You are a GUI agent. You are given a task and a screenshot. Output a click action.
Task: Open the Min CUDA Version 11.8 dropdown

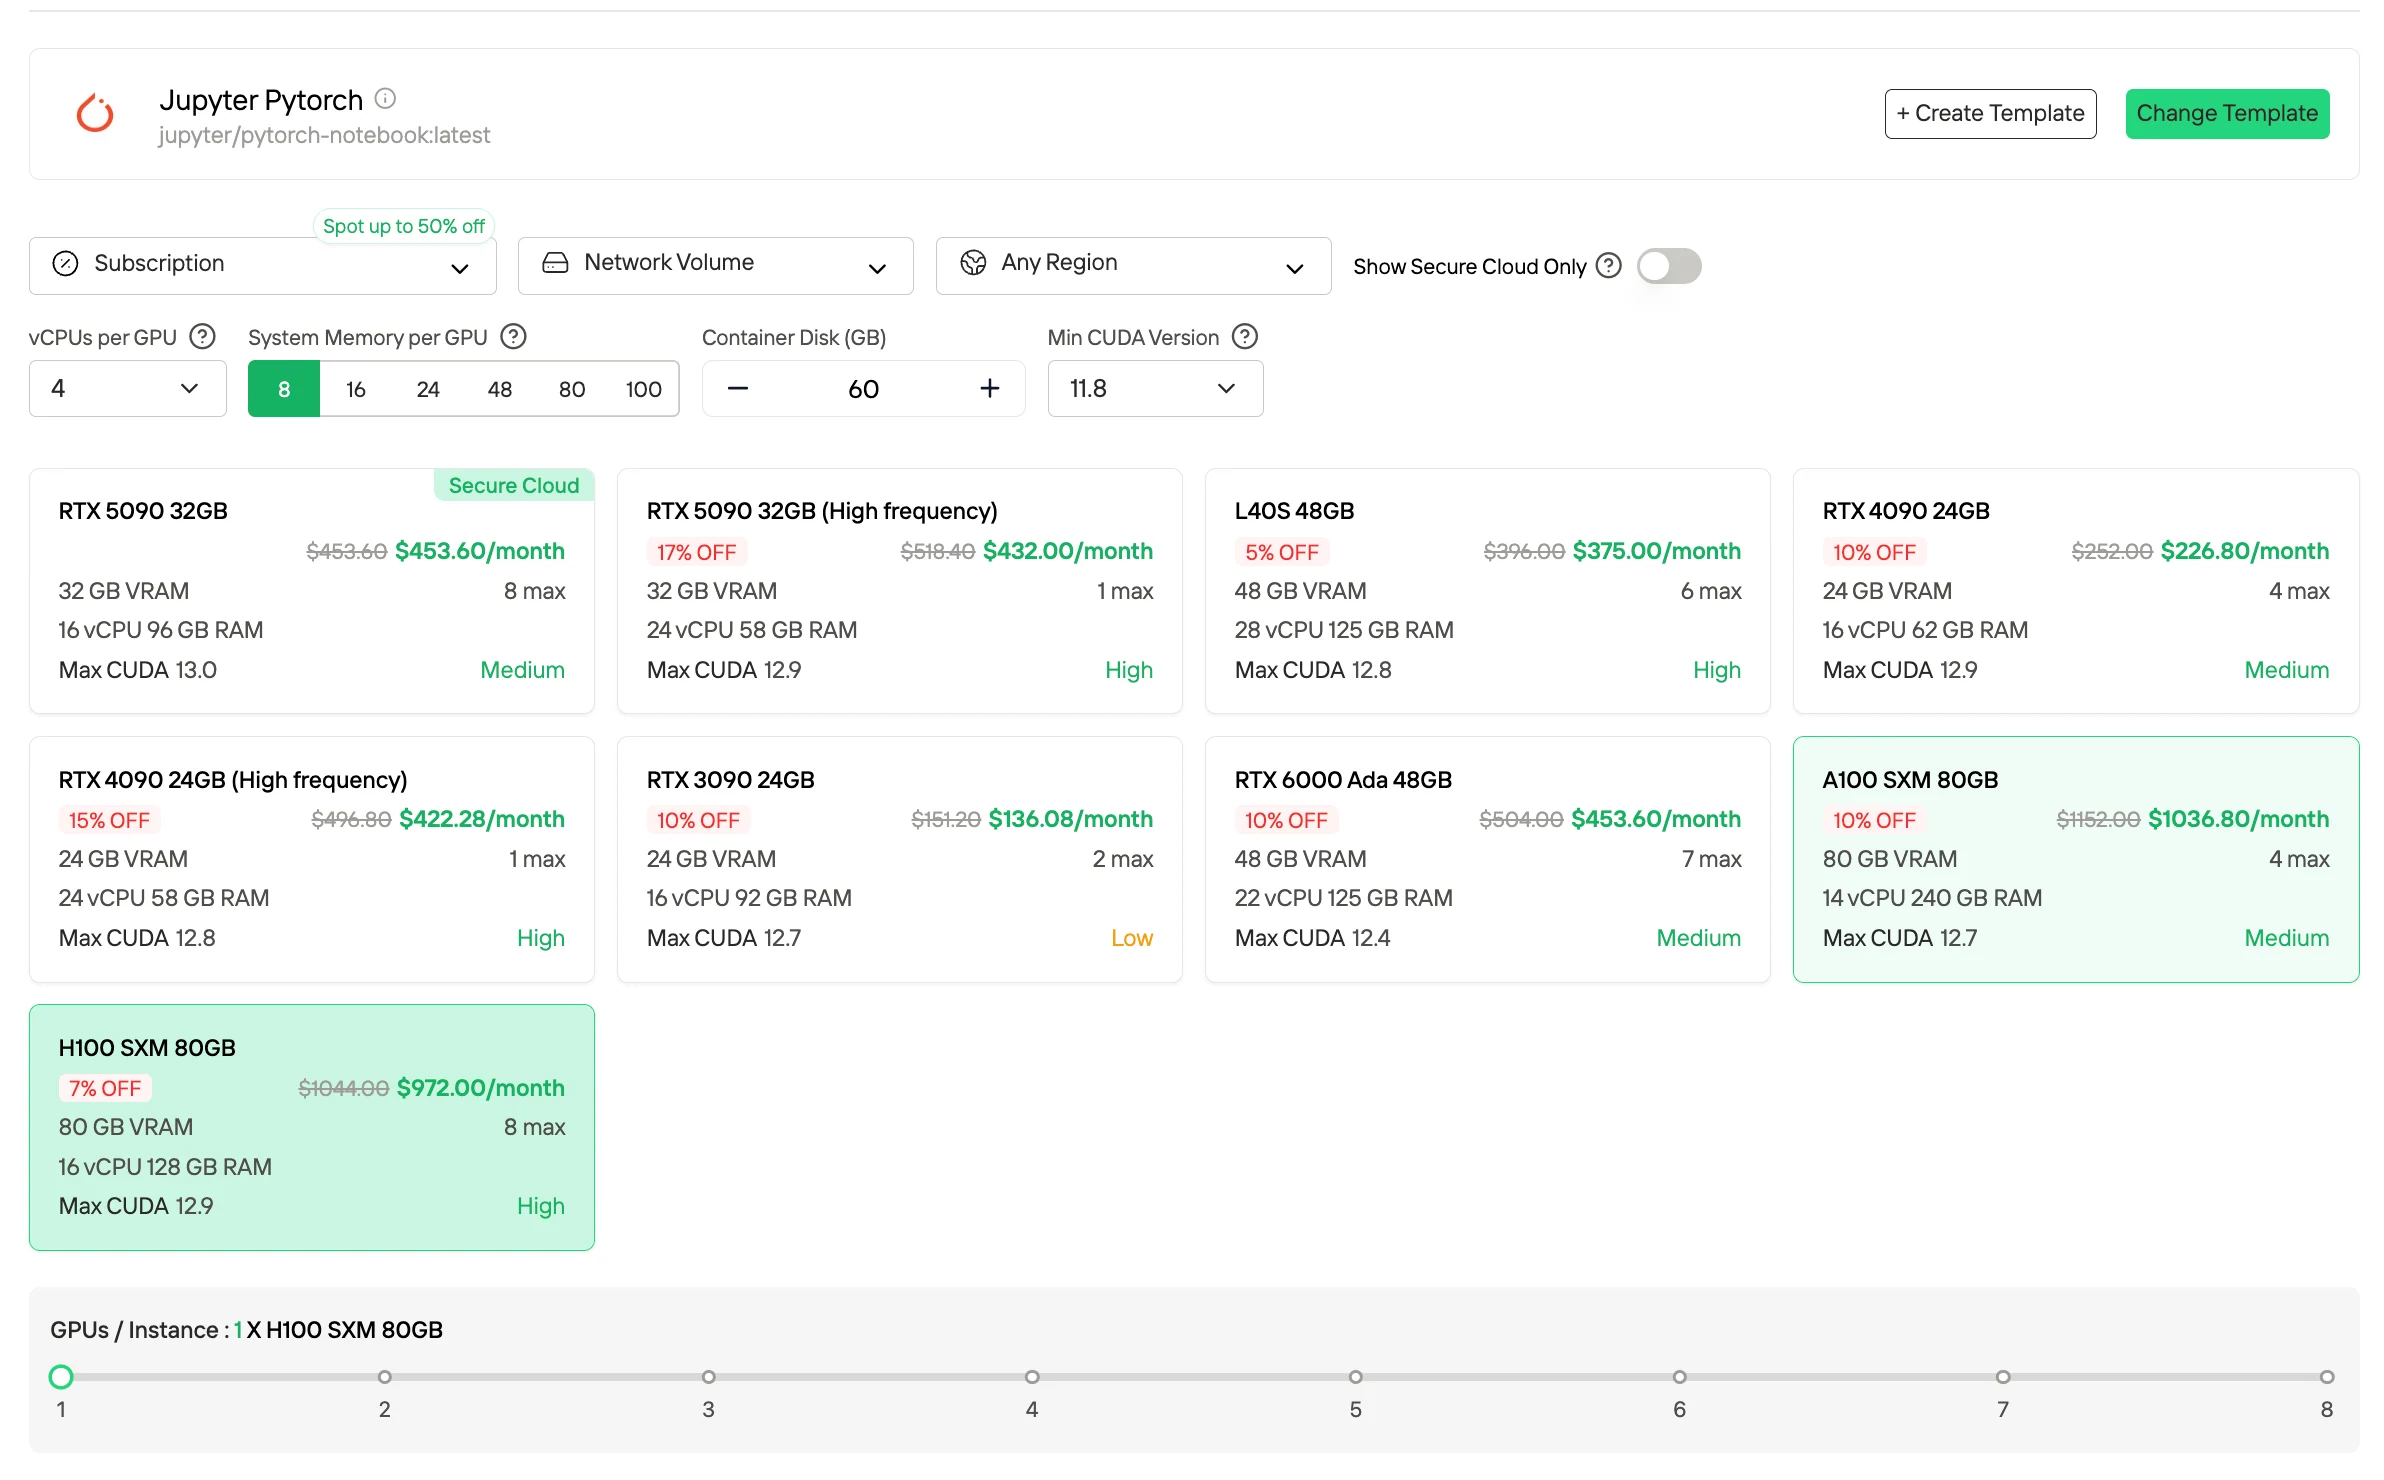[x=1155, y=389]
